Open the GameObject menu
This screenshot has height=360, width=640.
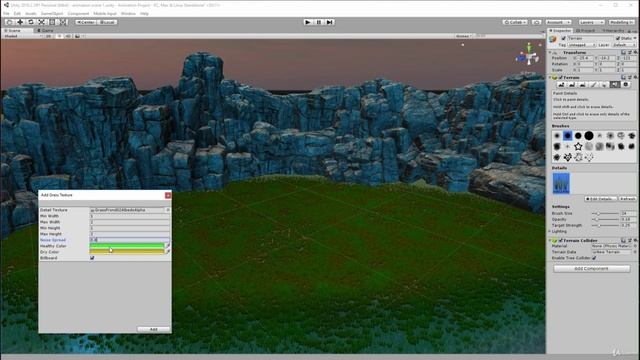coord(52,13)
